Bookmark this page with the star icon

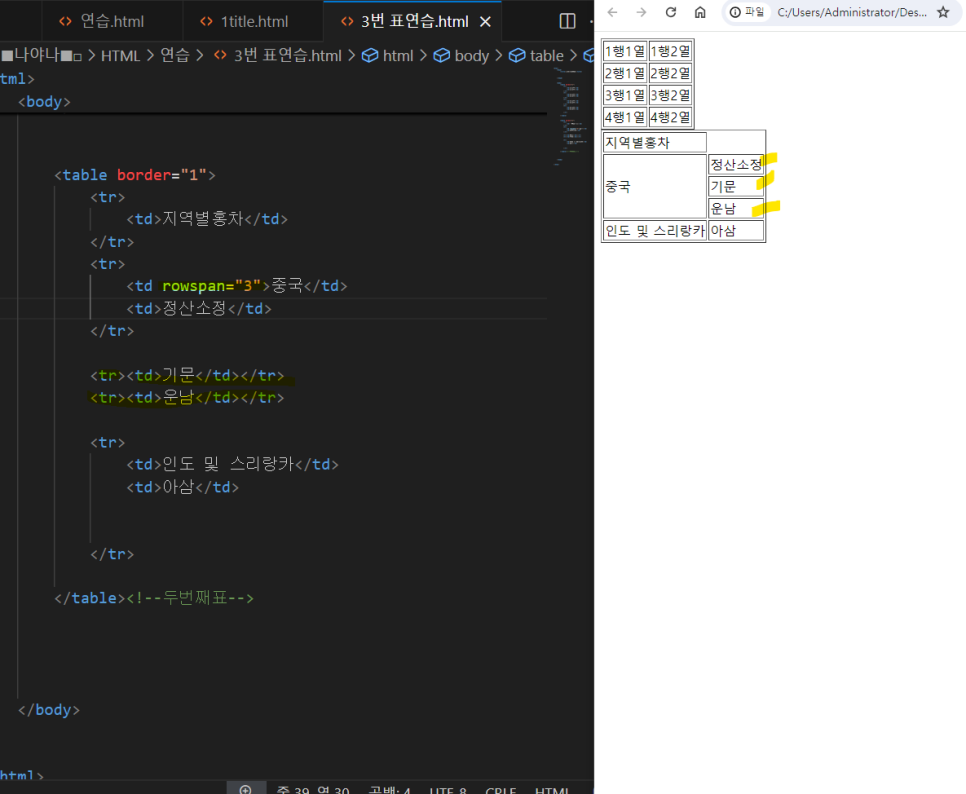point(943,12)
